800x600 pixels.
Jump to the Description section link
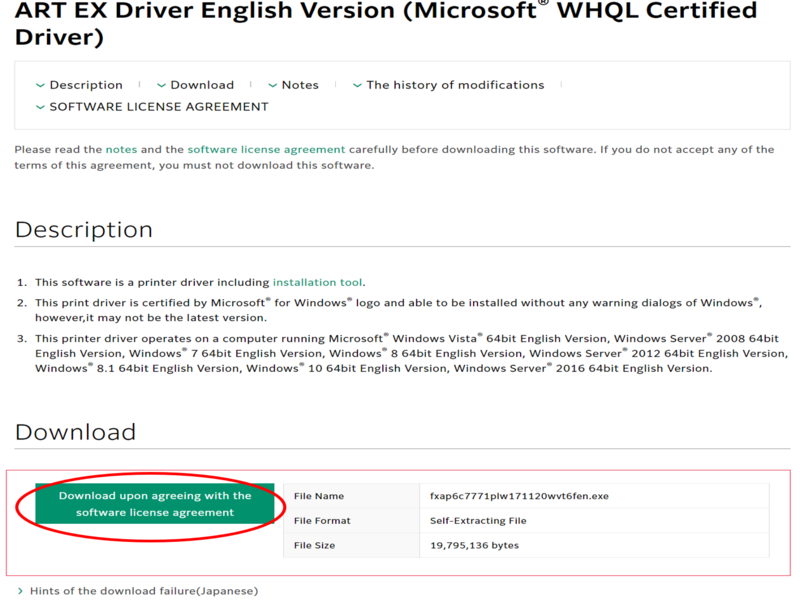86,85
